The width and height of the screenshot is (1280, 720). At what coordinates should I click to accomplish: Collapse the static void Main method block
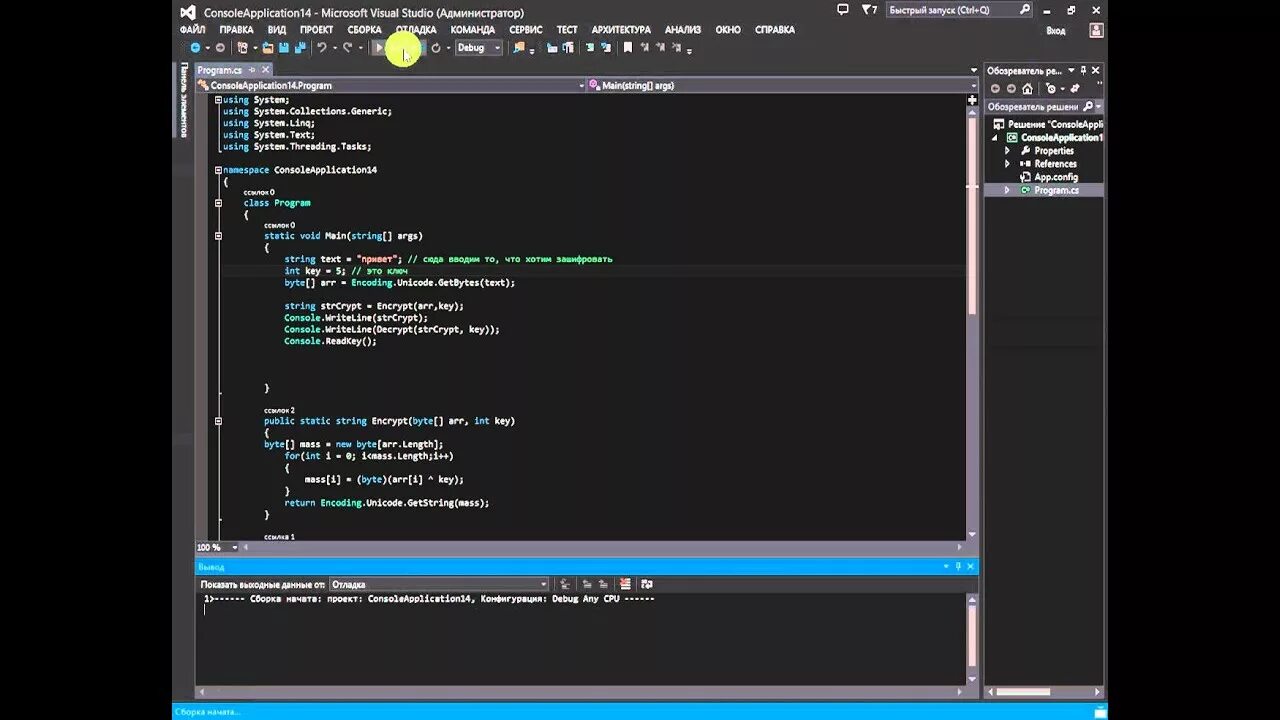[218, 236]
